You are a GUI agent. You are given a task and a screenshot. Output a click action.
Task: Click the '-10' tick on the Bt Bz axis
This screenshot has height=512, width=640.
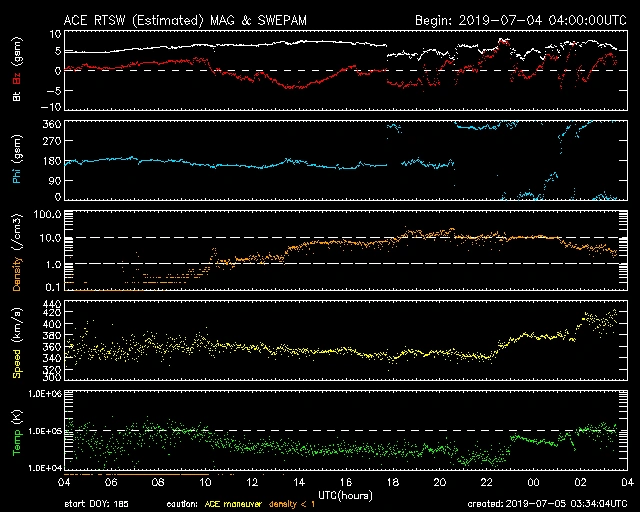point(51,107)
